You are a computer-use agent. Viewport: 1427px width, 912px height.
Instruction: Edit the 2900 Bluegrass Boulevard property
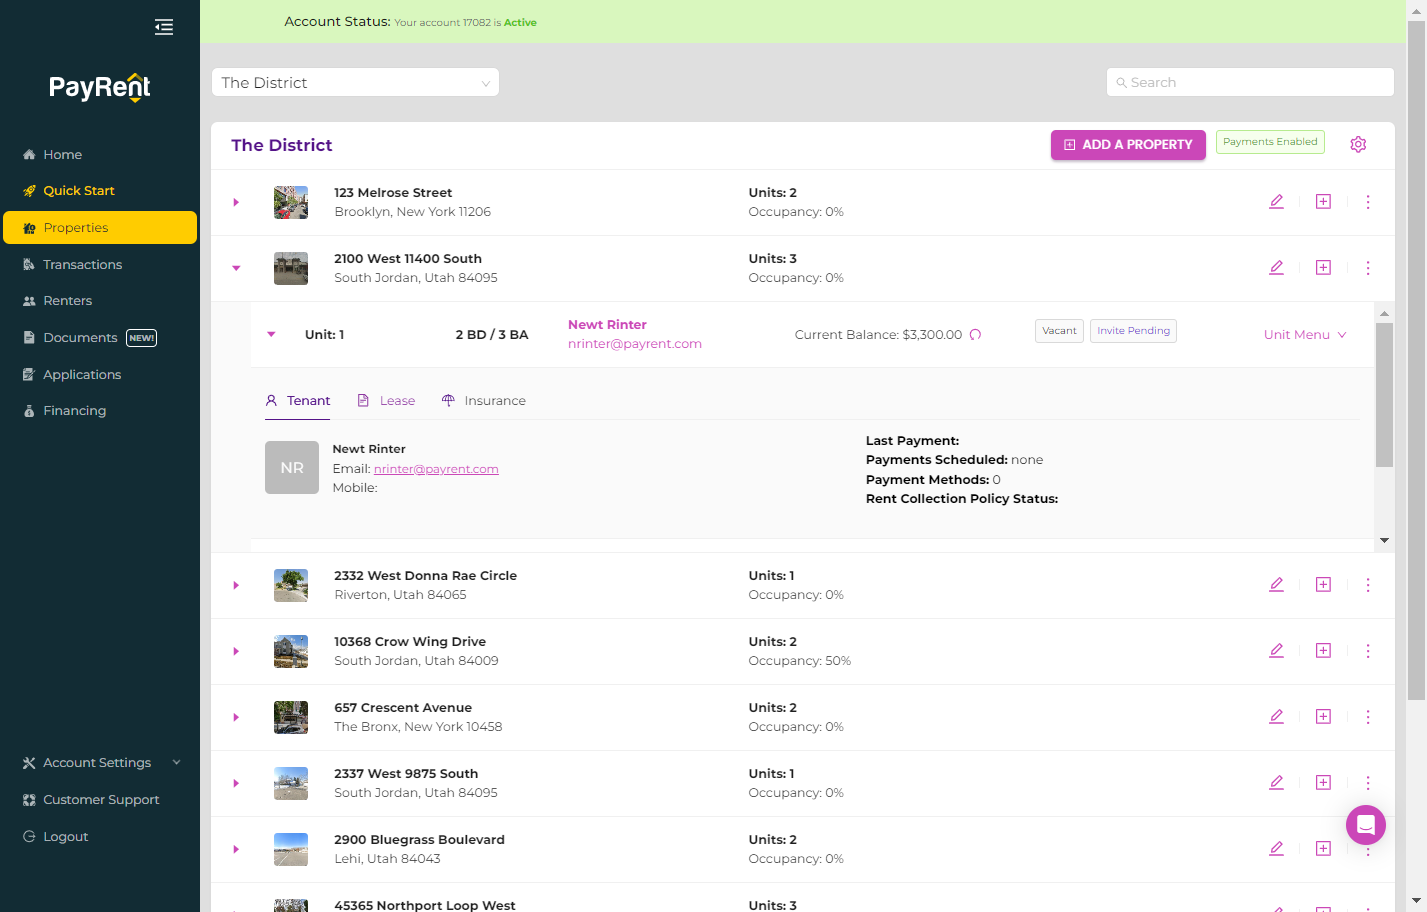(x=1276, y=849)
